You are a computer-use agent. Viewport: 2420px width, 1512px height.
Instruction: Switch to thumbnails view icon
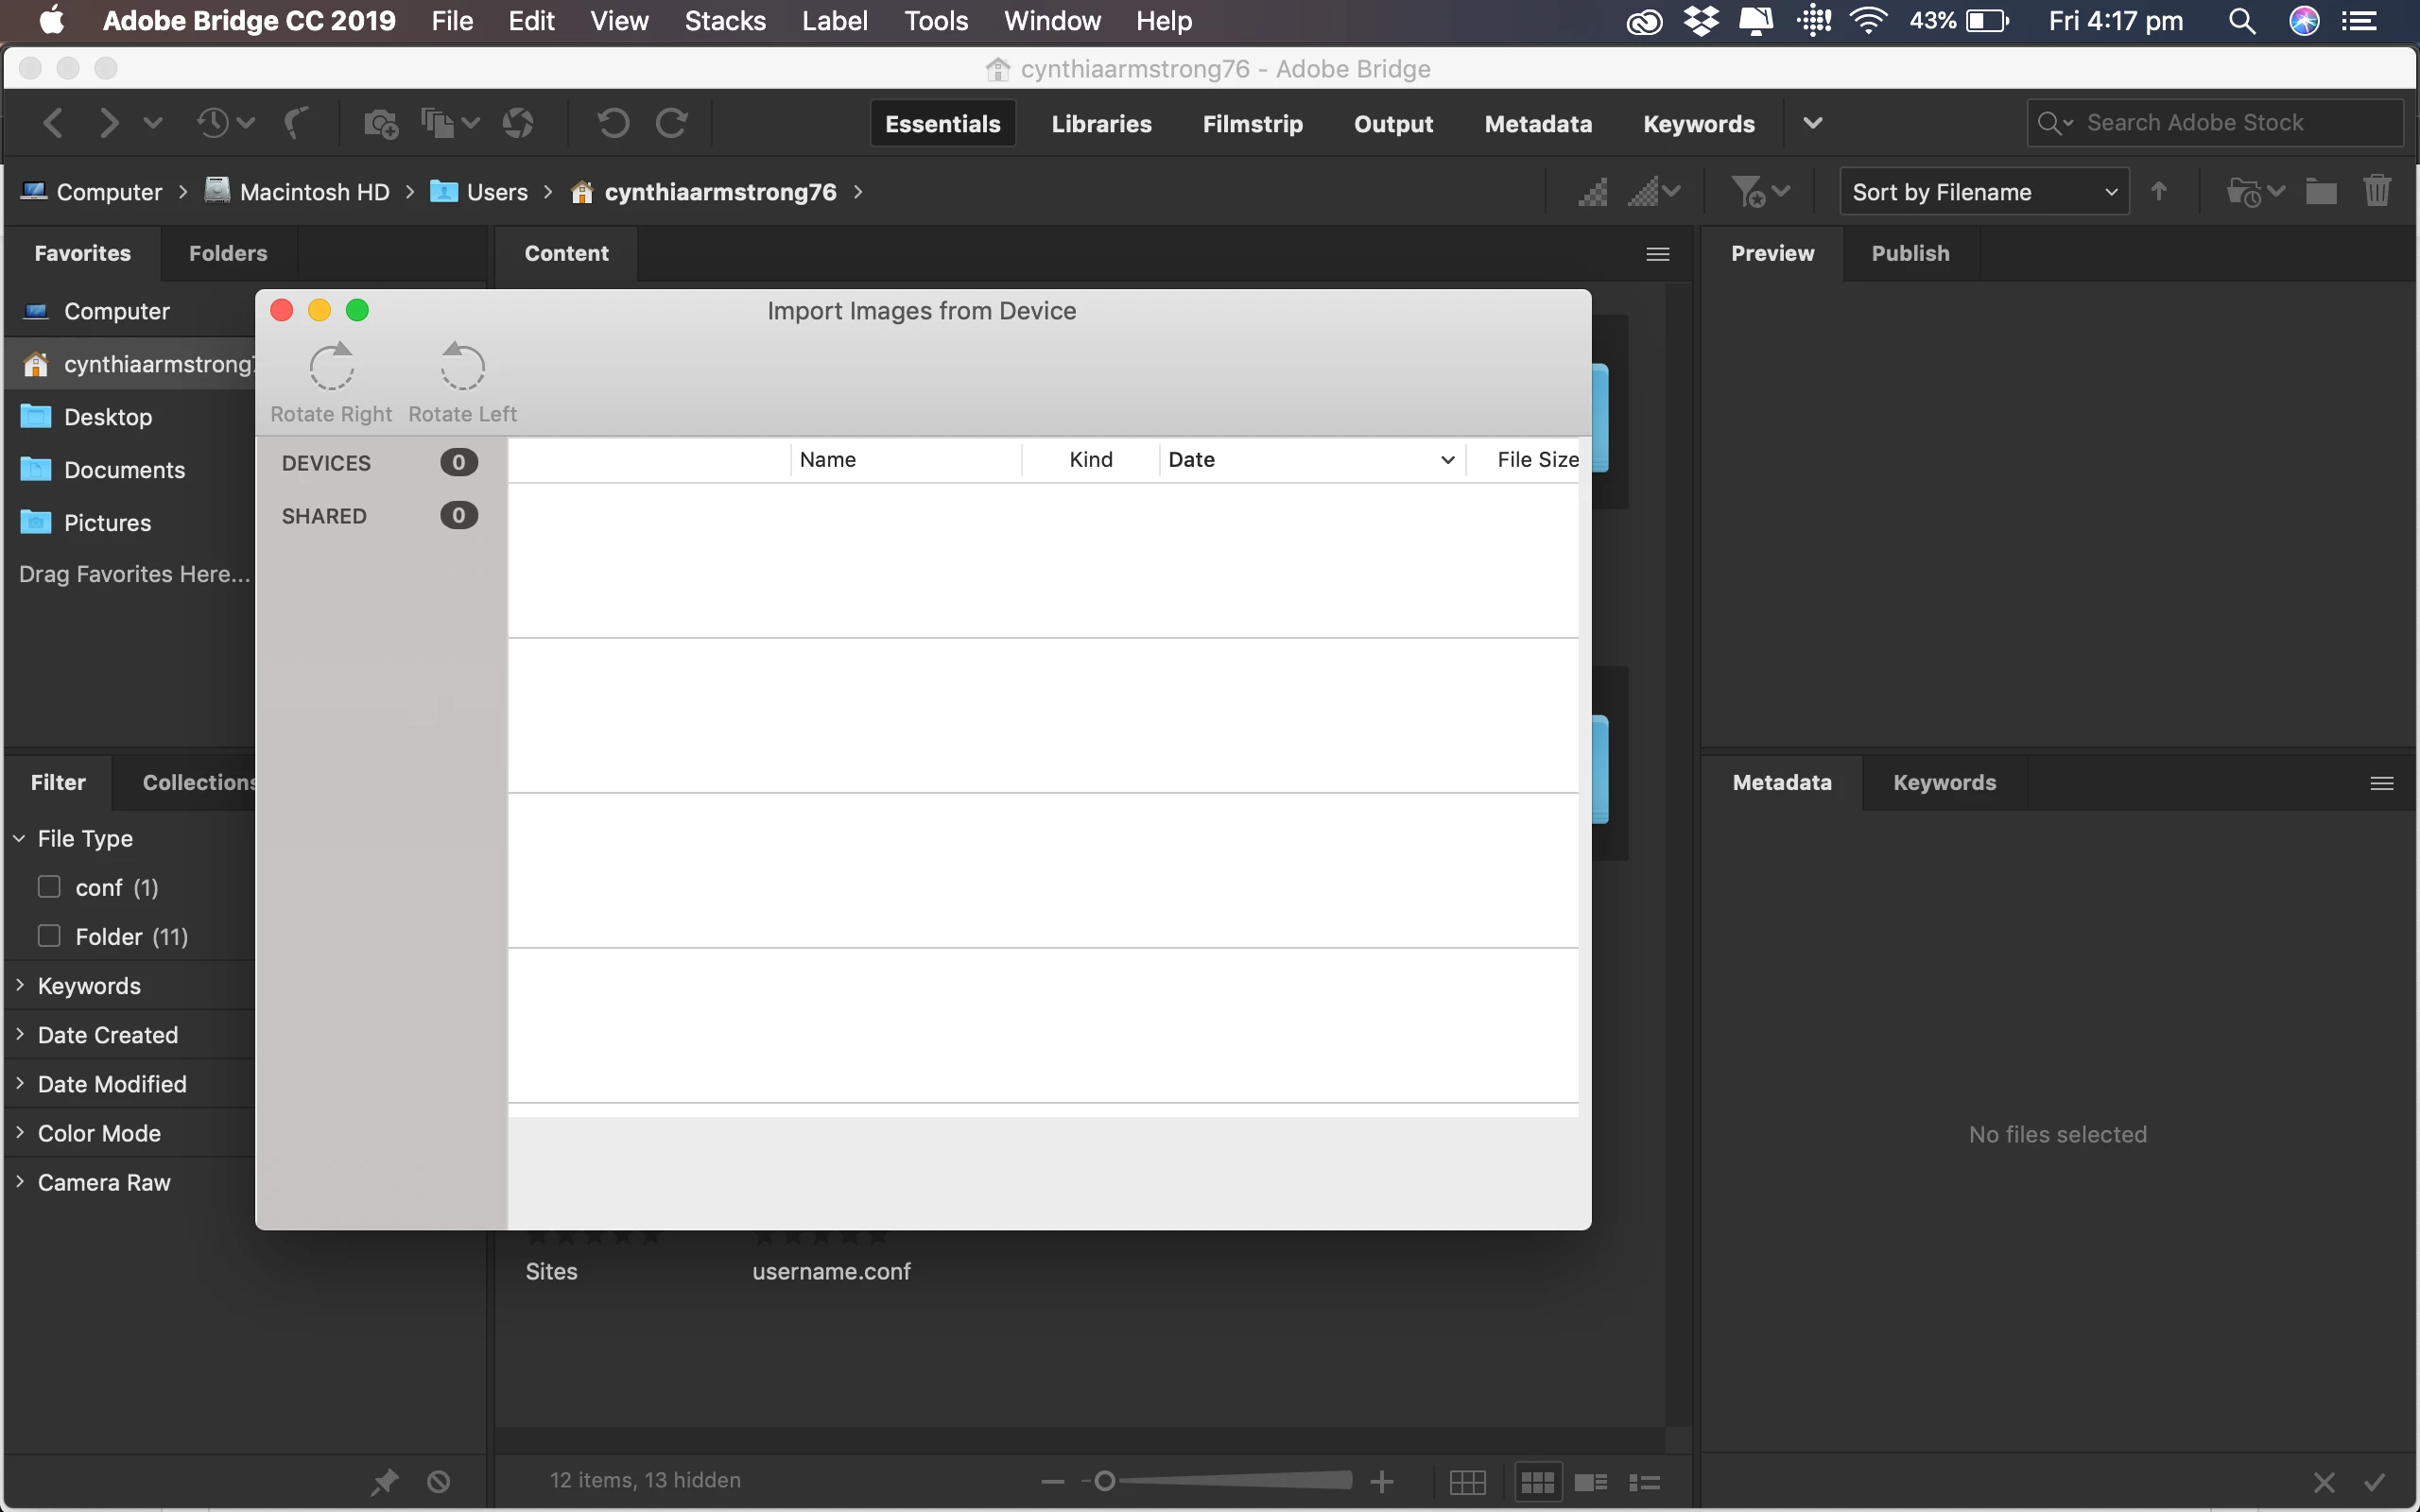click(1537, 1482)
